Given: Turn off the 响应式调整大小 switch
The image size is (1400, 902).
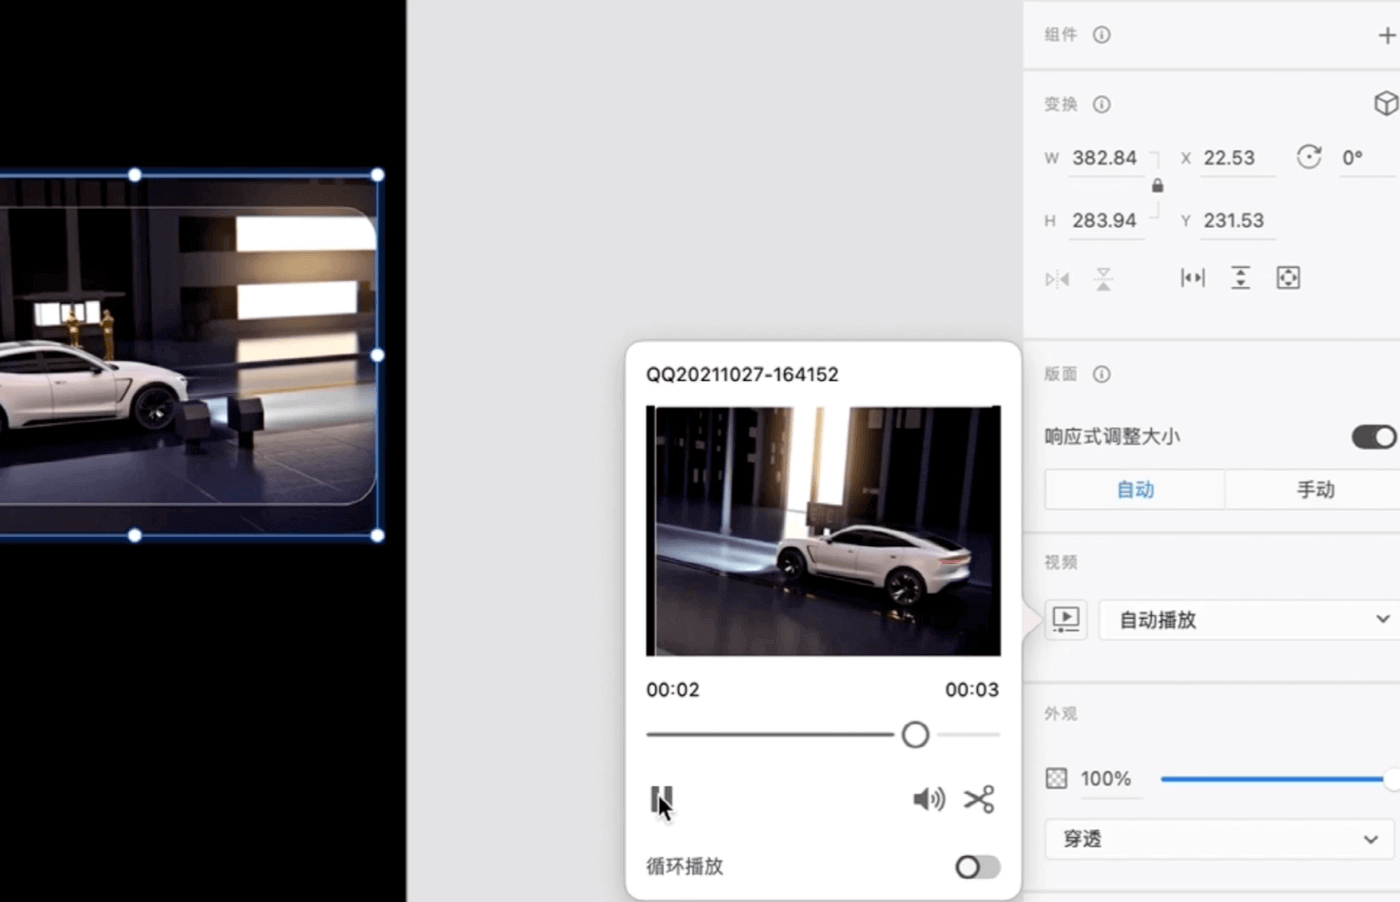Looking at the screenshot, I should (x=1374, y=437).
